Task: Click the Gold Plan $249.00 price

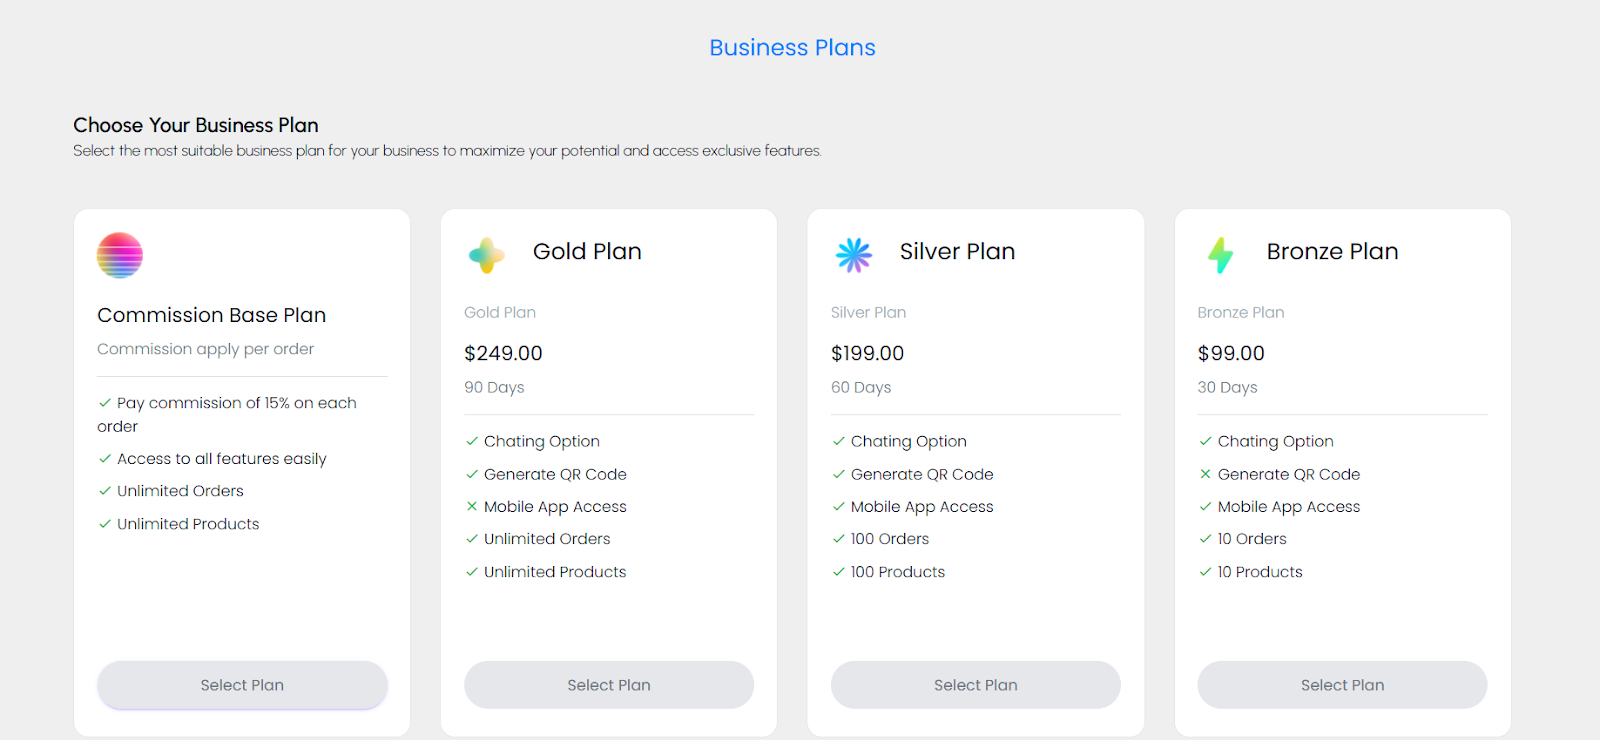Action: (503, 353)
